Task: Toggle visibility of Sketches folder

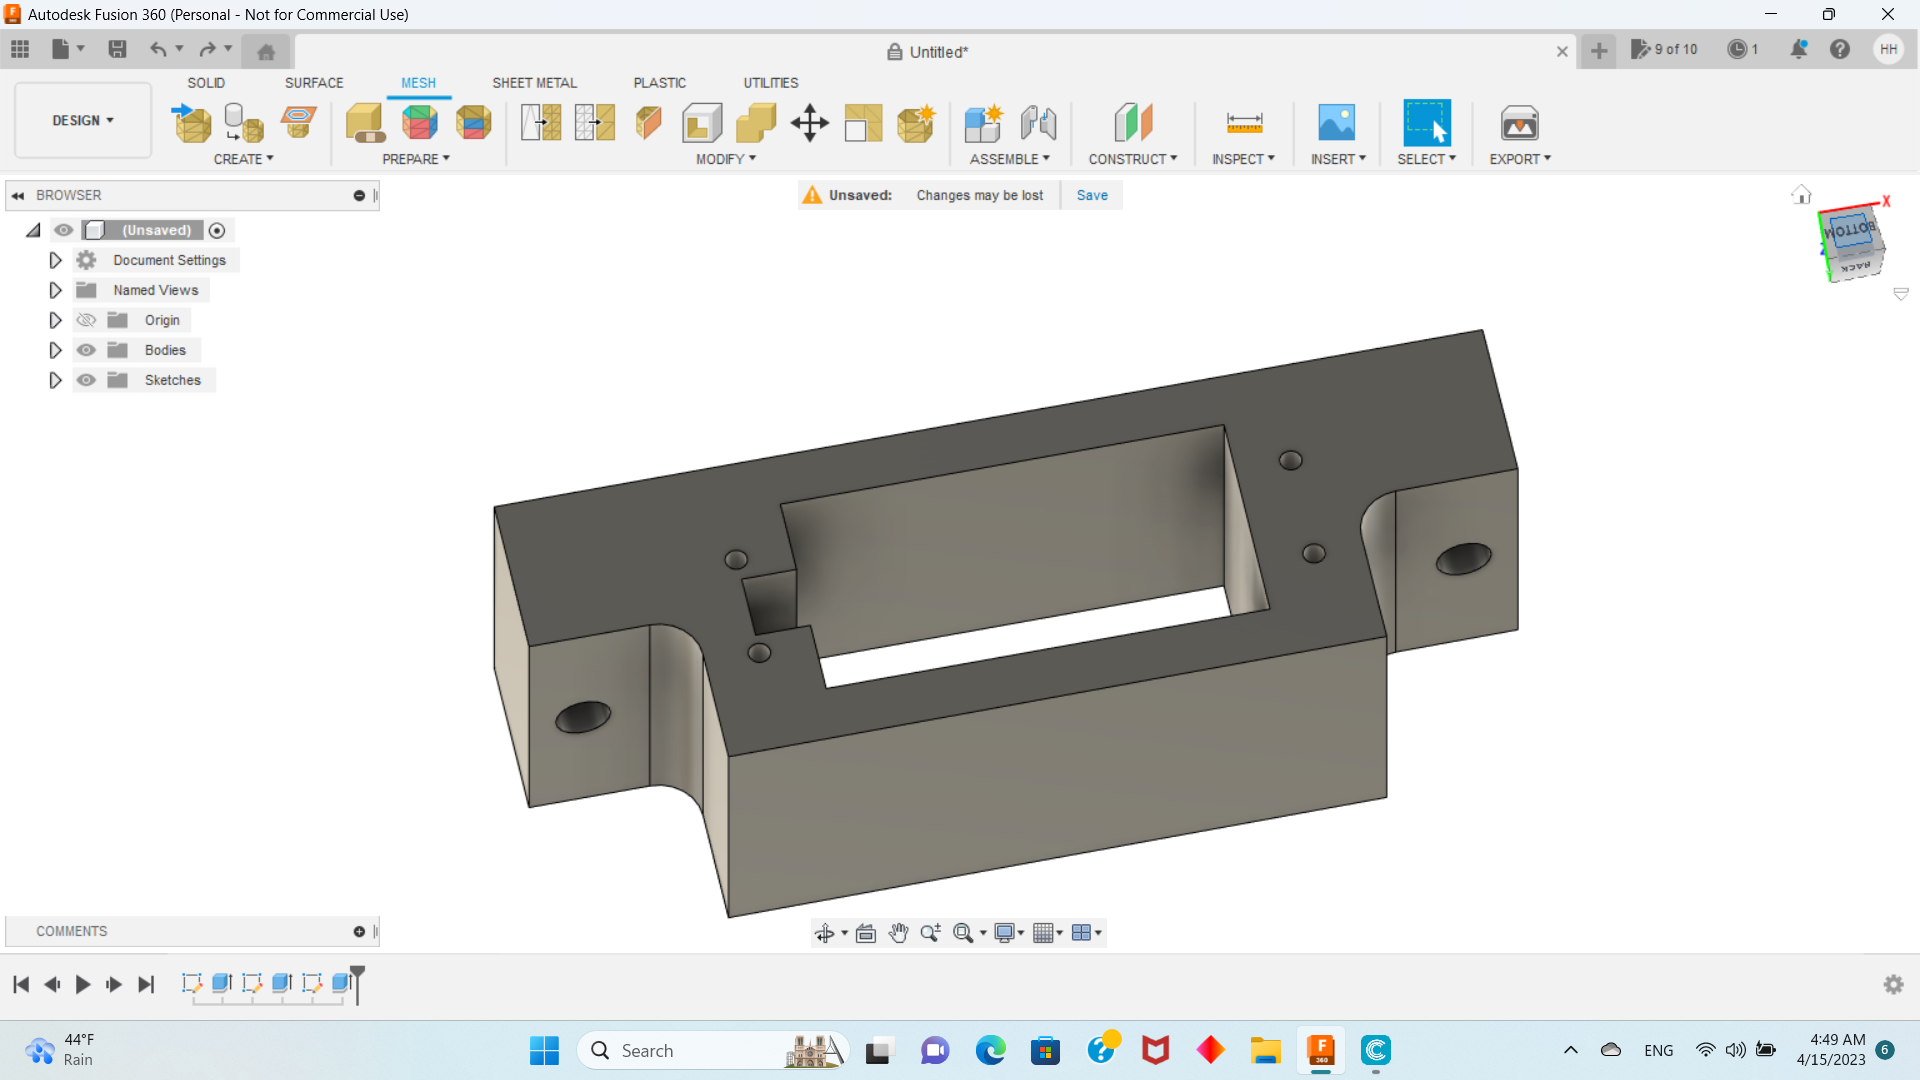Action: tap(87, 380)
